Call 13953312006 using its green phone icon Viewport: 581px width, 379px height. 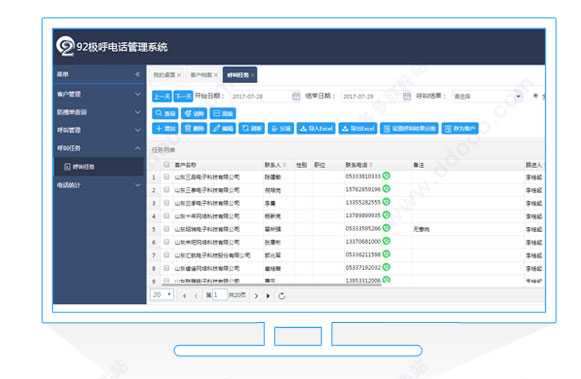pos(386,280)
